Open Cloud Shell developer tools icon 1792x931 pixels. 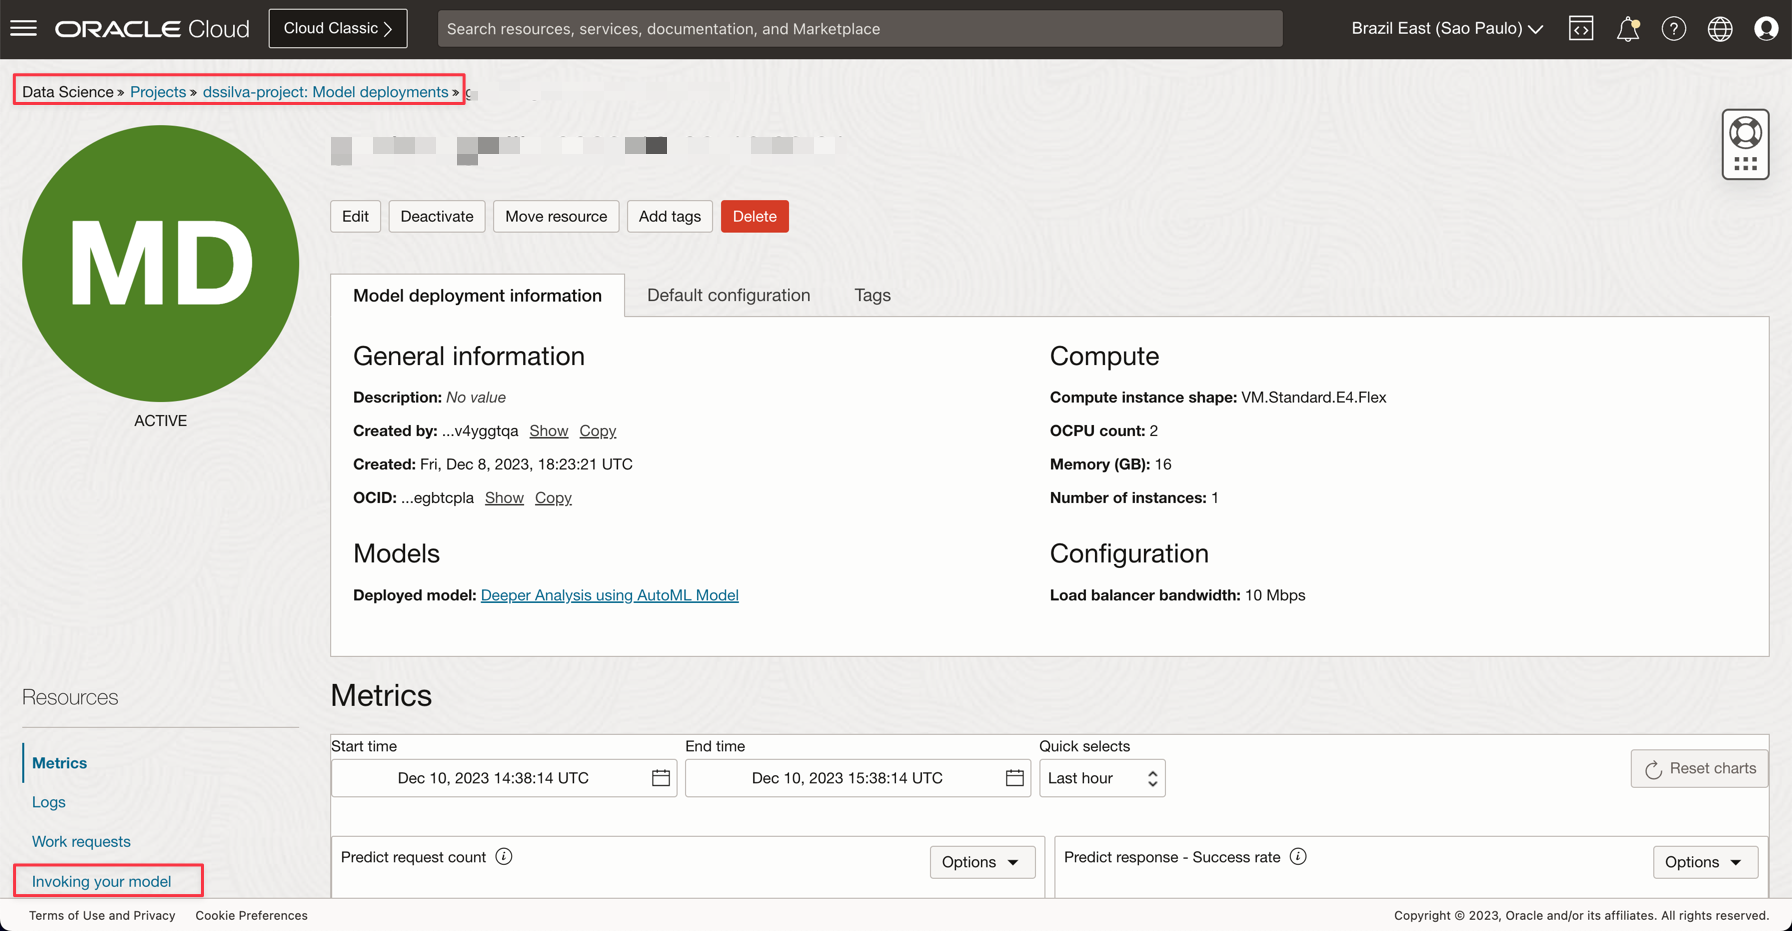(1581, 29)
